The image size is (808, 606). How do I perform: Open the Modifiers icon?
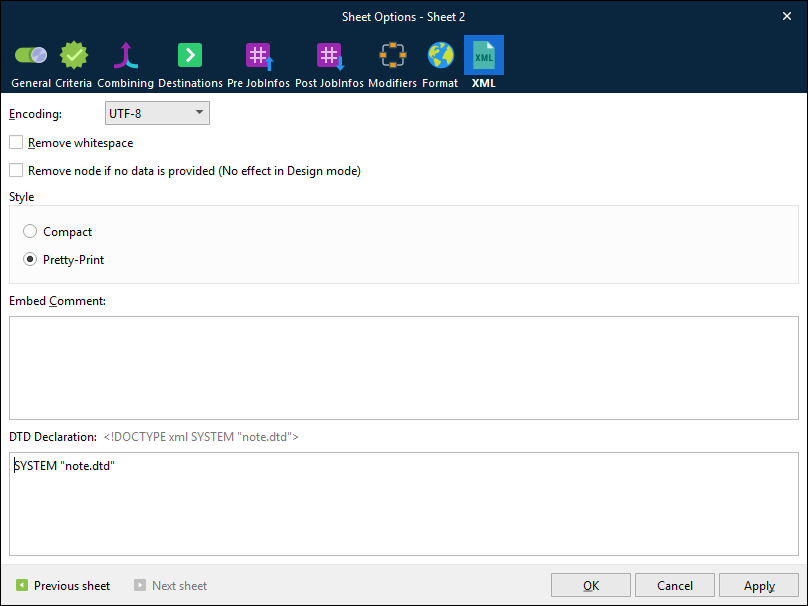[x=393, y=55]
